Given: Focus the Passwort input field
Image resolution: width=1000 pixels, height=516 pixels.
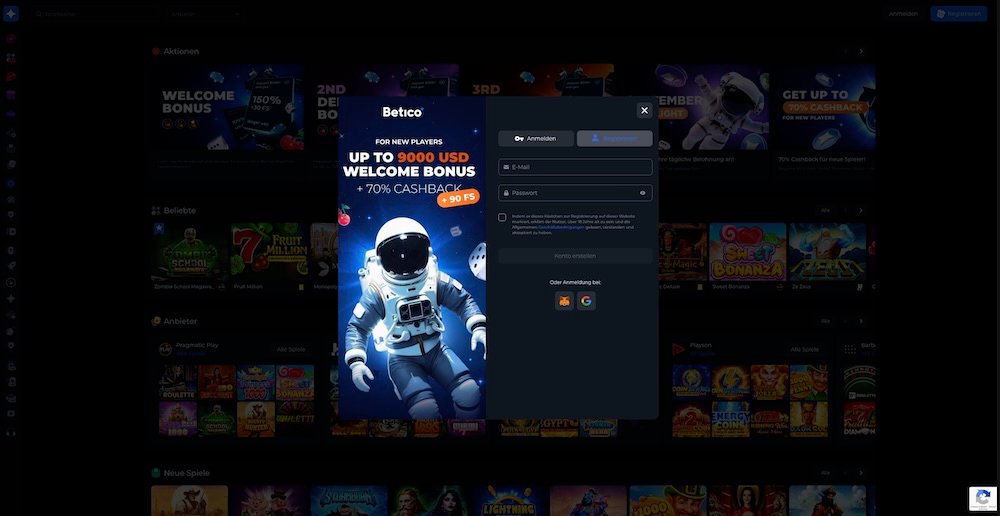Looking at the screenshot, I should pos(570,193).
